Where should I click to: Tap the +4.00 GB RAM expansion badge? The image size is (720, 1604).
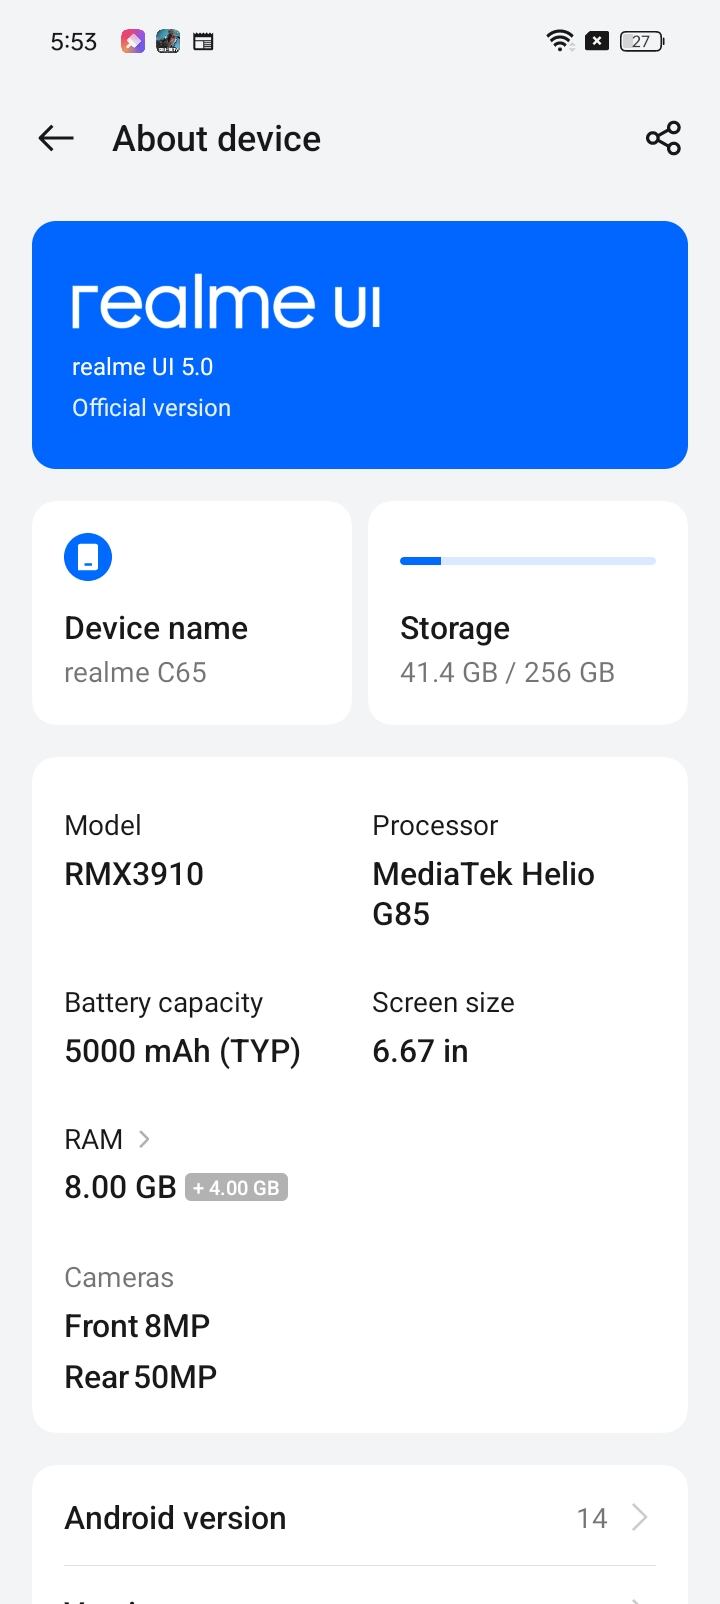(236, 1188)
